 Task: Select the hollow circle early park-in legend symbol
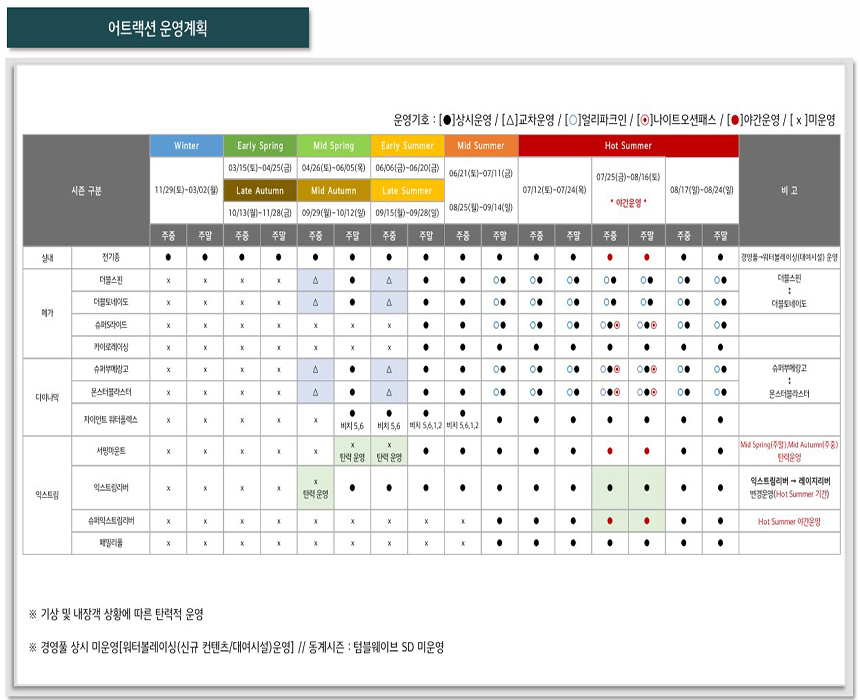pyautogui.click(x=572, y=119)
